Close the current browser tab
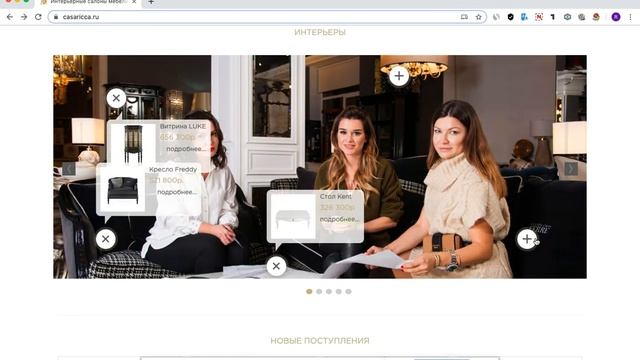The width and height of the screenshot is (640, 360). point(134,2)
